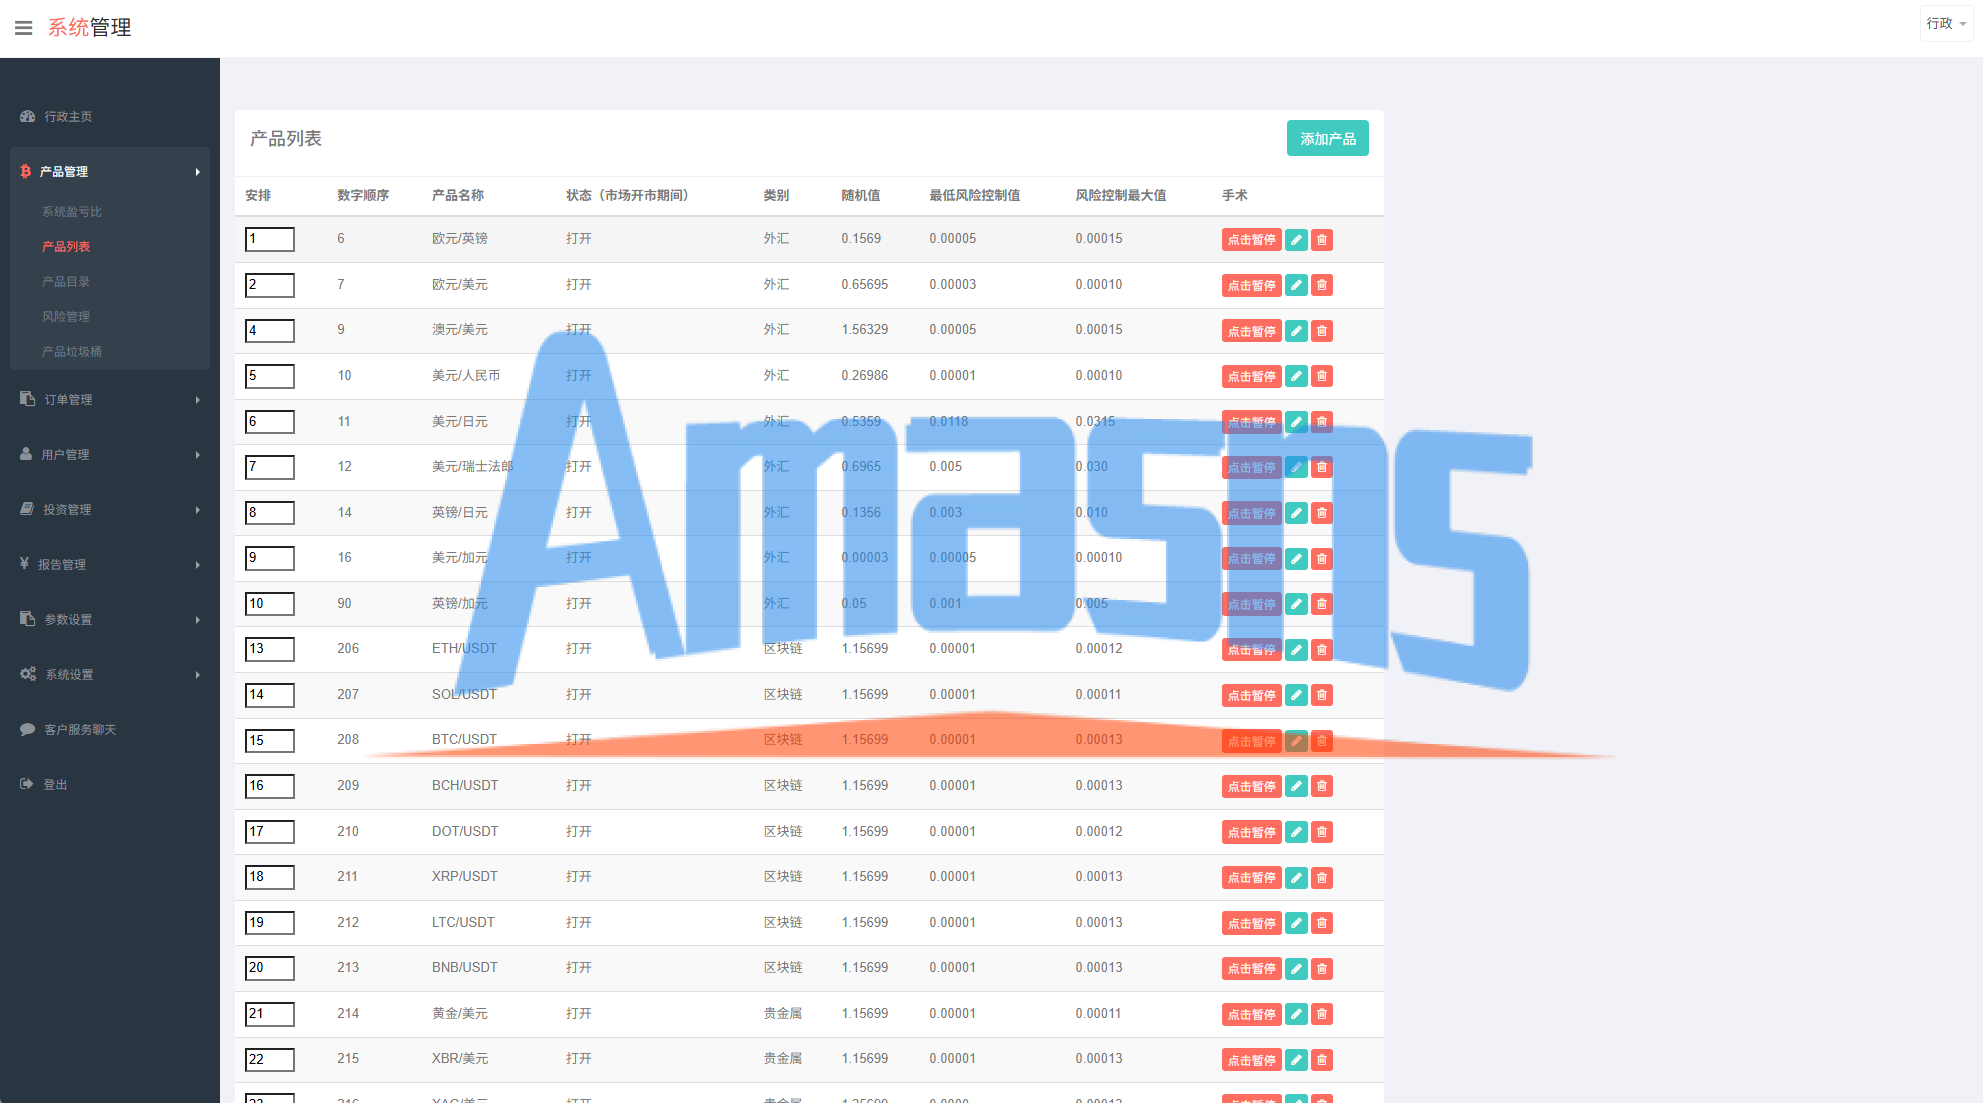Edit the 黄金/美元 product with pencil icon

1296,1014
